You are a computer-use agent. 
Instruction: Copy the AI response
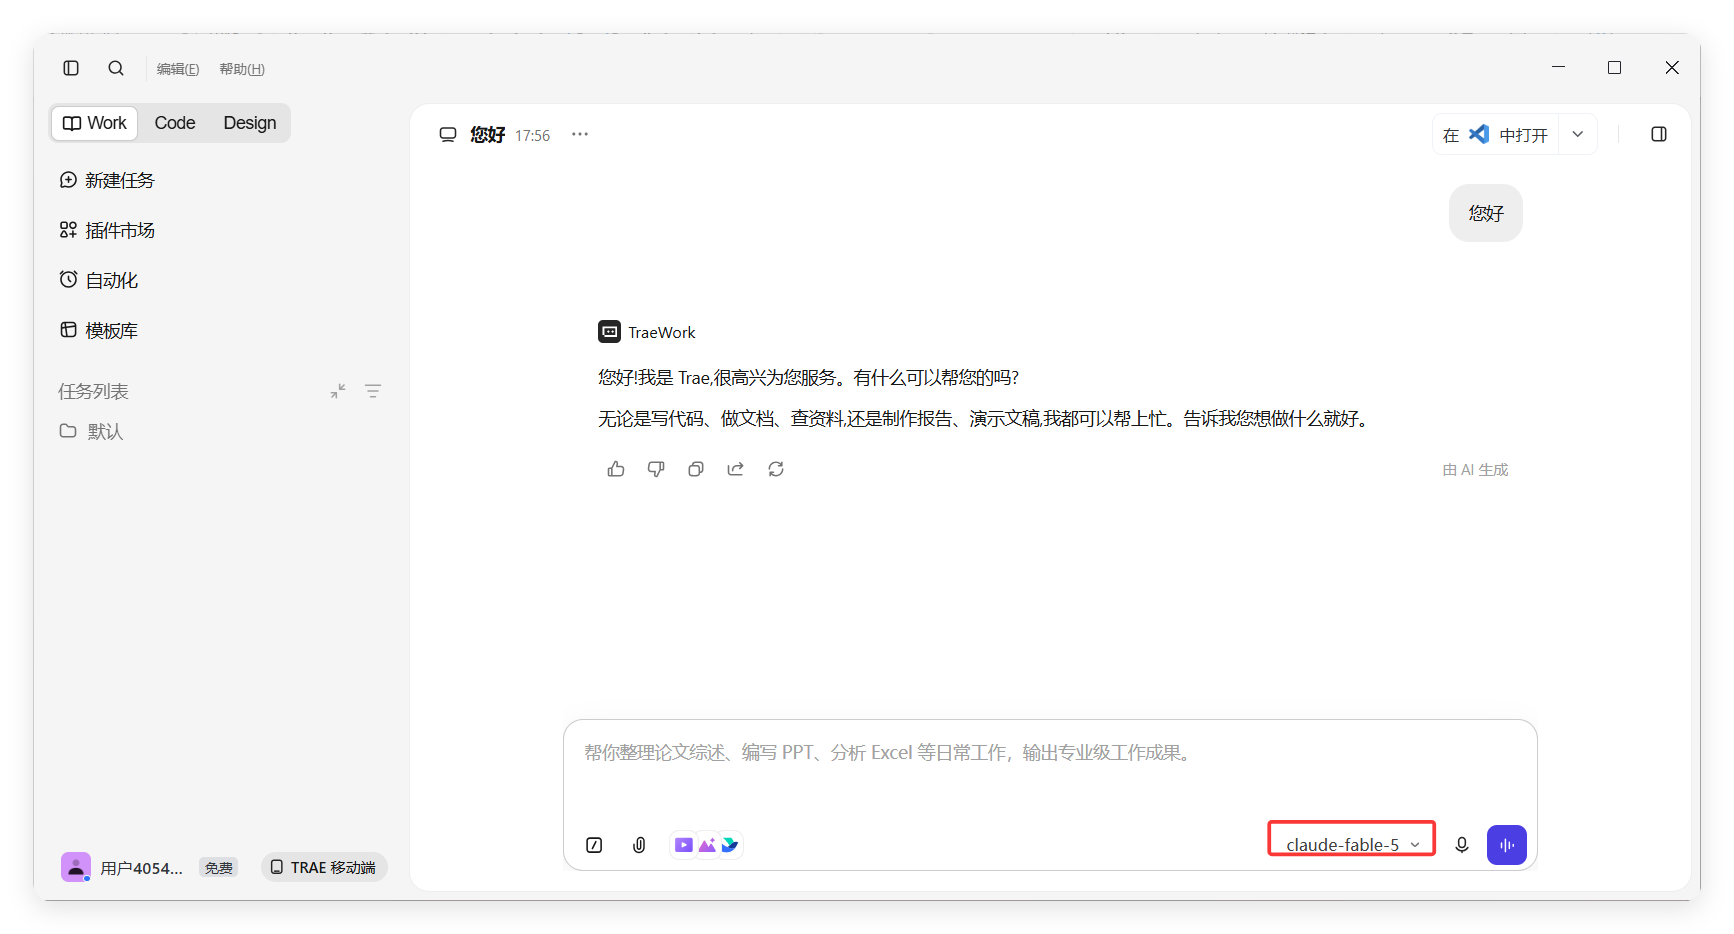[x=696, y=469]
